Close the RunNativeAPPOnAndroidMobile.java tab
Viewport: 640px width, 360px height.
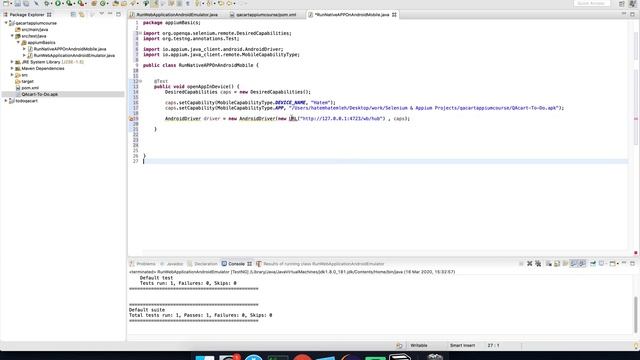coord(394,15)
